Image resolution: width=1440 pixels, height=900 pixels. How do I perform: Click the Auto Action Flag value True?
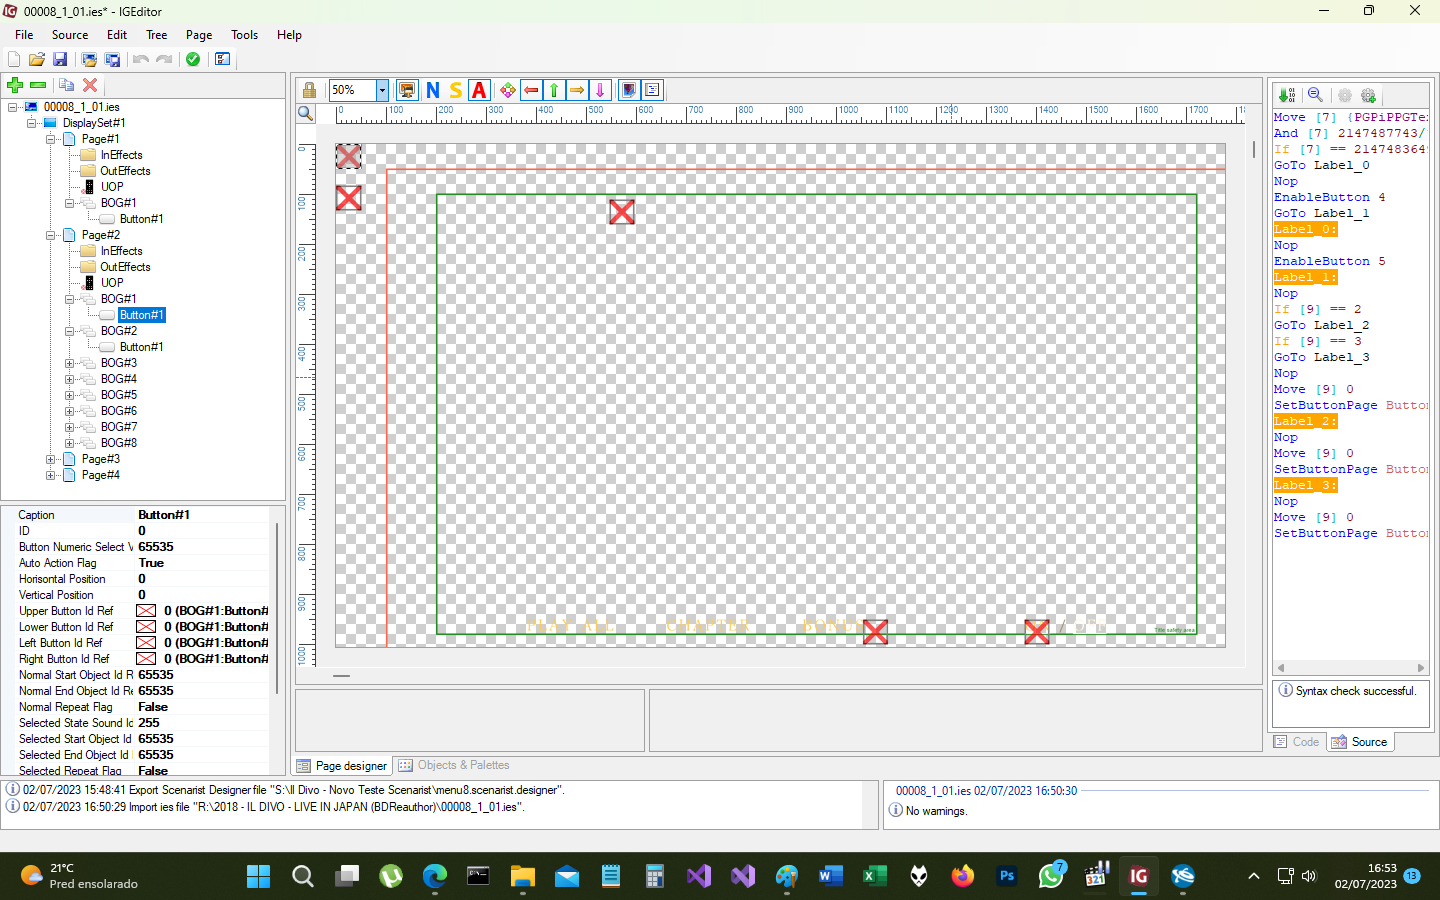pyautogui.click(x=203, y=563)
